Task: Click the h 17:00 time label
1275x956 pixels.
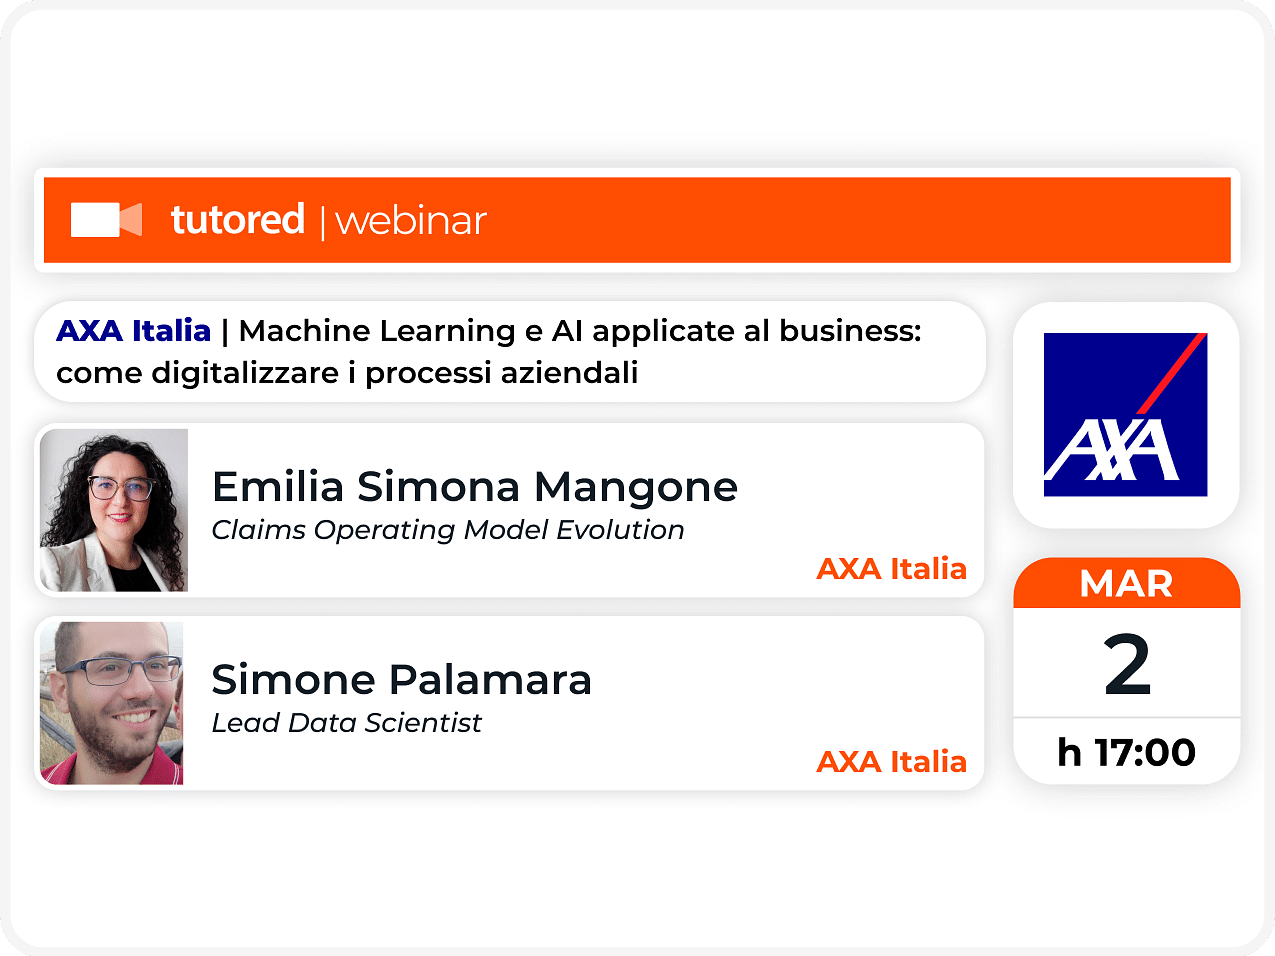Action: pyautogui.click(x=1127, y=752)
